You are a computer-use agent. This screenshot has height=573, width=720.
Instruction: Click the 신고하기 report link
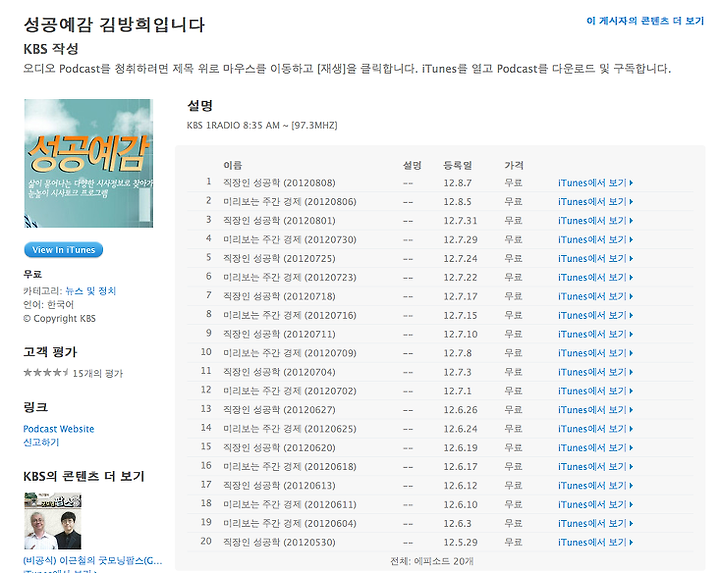click(x=41, y=442)
